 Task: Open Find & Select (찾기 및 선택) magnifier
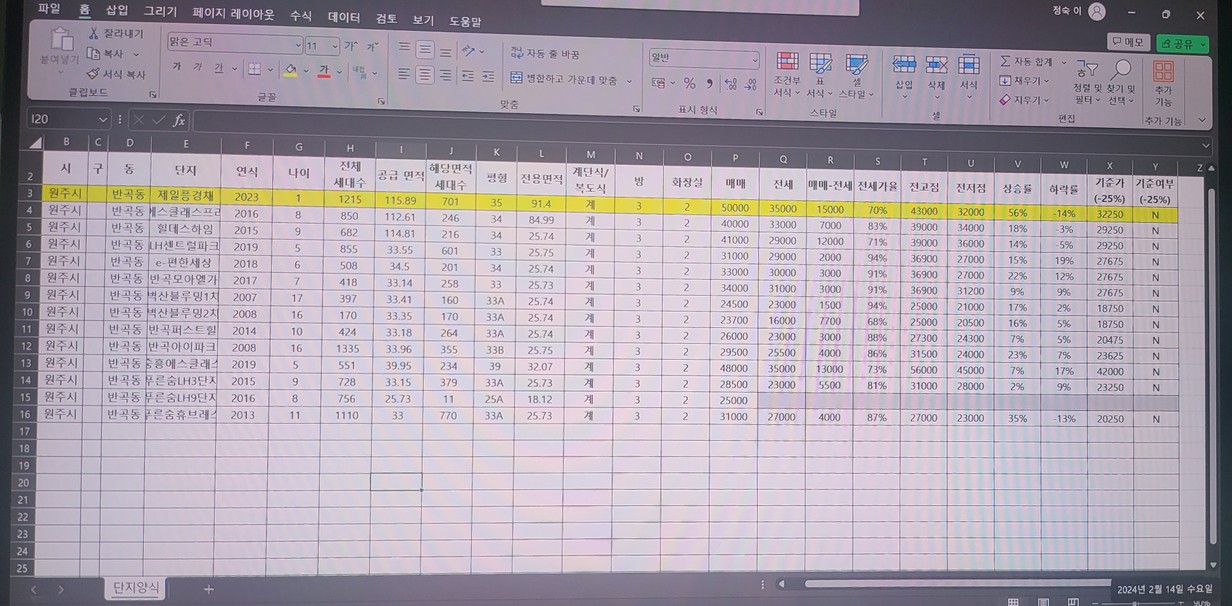(x=1122, y=81)
